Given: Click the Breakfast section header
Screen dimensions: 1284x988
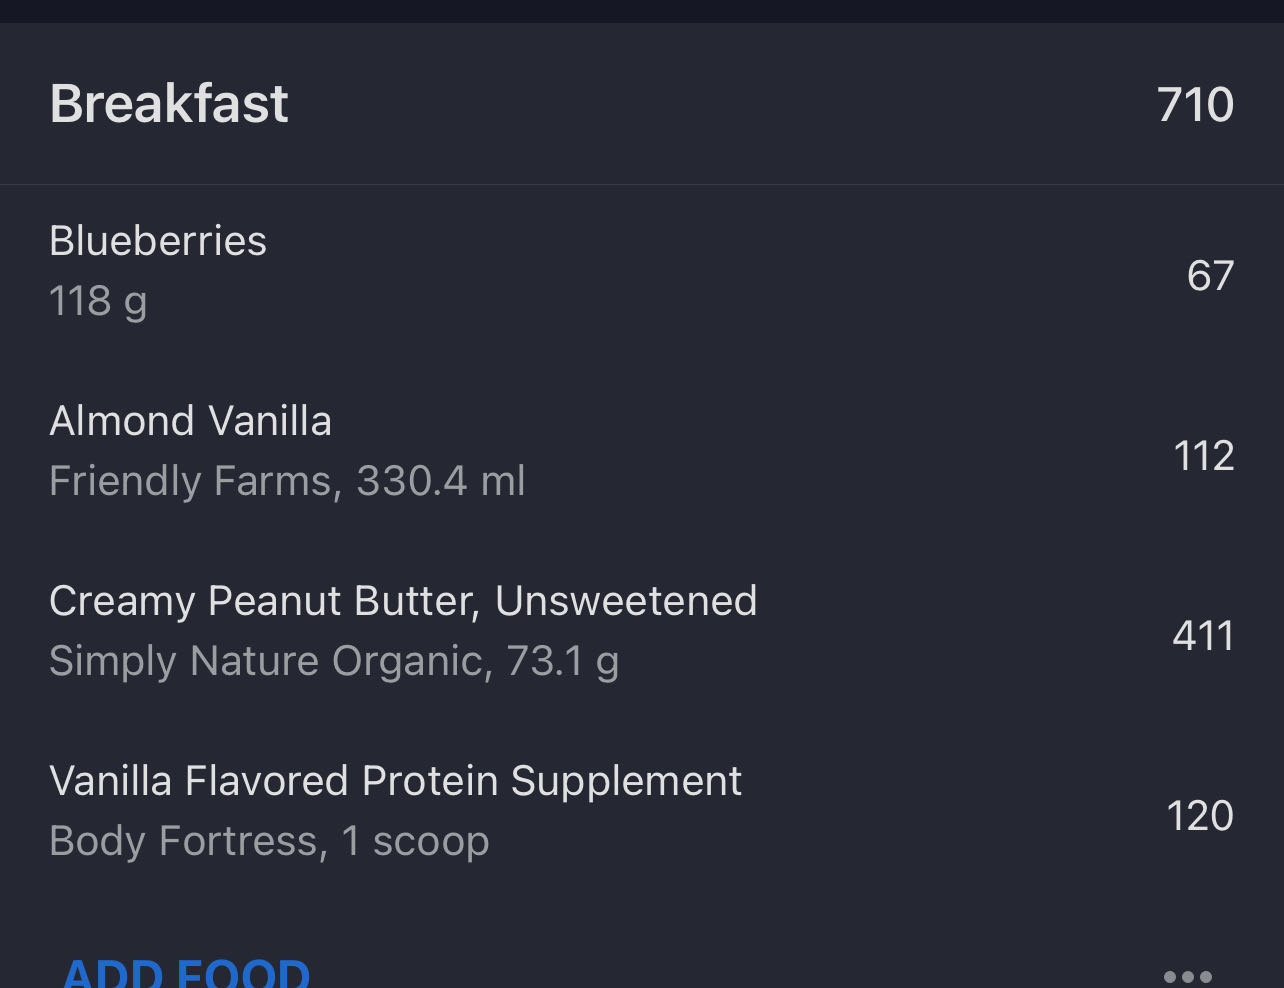Looking at the screenshot, I should click(x=168, y=103).
